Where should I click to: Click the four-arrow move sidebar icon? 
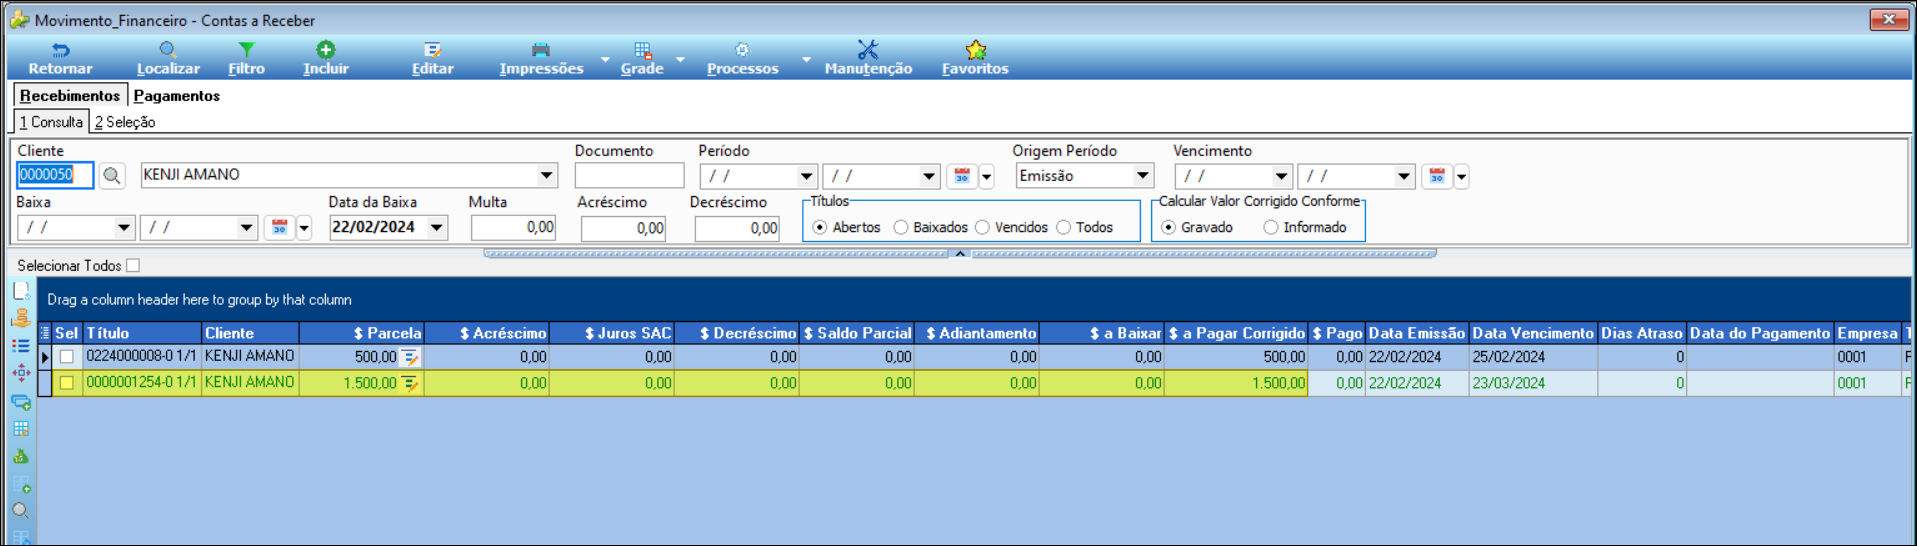(x=21, y=373)
